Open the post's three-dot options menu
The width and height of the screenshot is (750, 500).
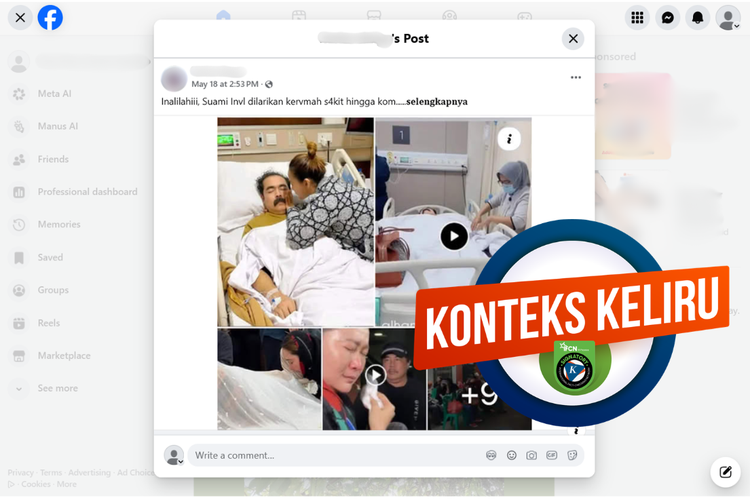pyautogui.click(x=576, y=77)
